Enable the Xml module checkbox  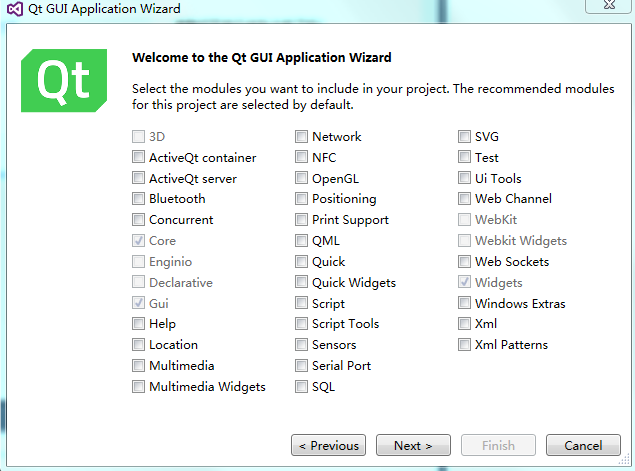click(x=465, y=324)
